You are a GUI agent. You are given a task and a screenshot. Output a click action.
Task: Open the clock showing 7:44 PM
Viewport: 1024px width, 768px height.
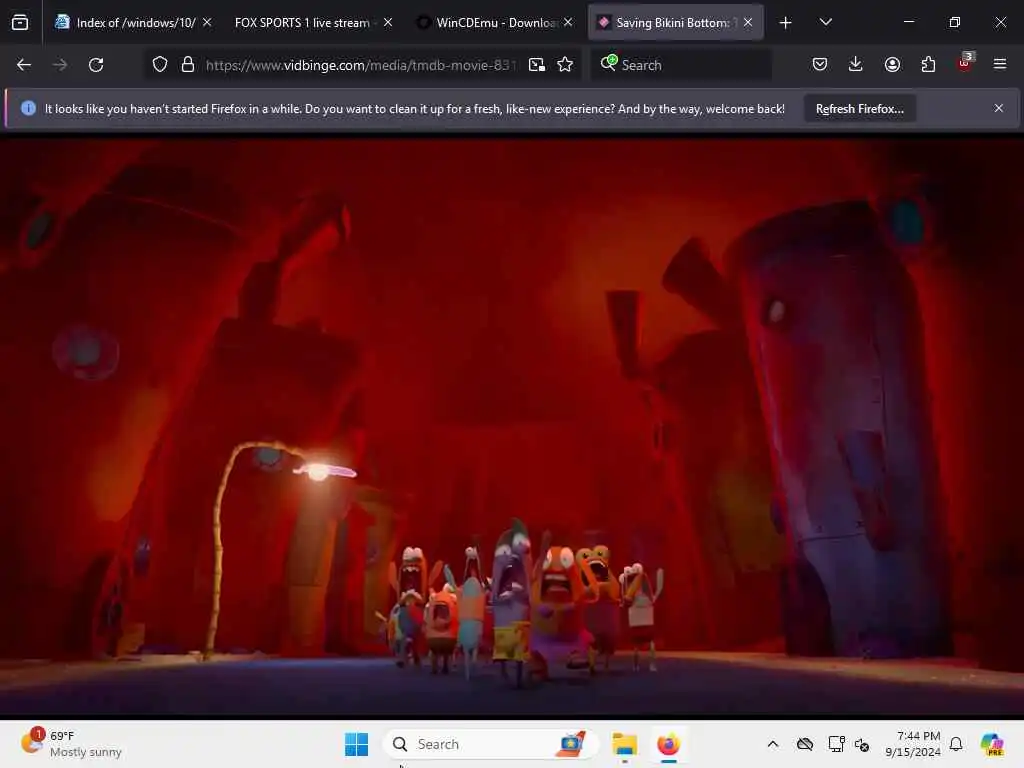tap(913, 744)
